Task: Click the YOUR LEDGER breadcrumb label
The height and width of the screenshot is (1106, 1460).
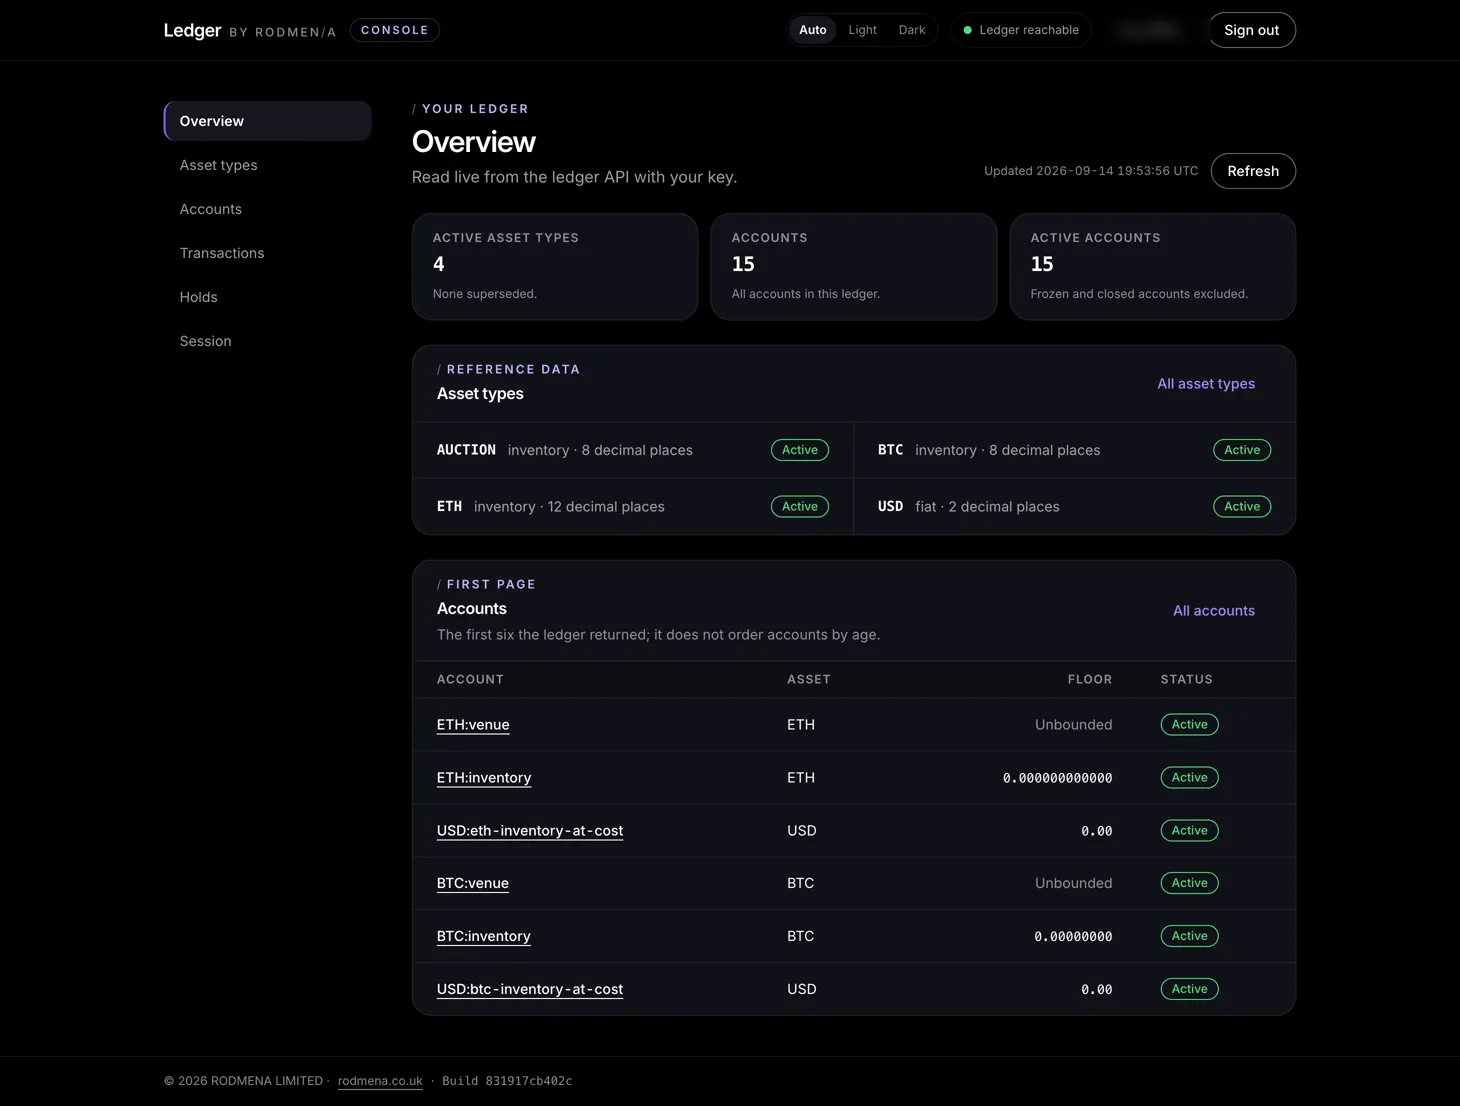Action: 475,109
